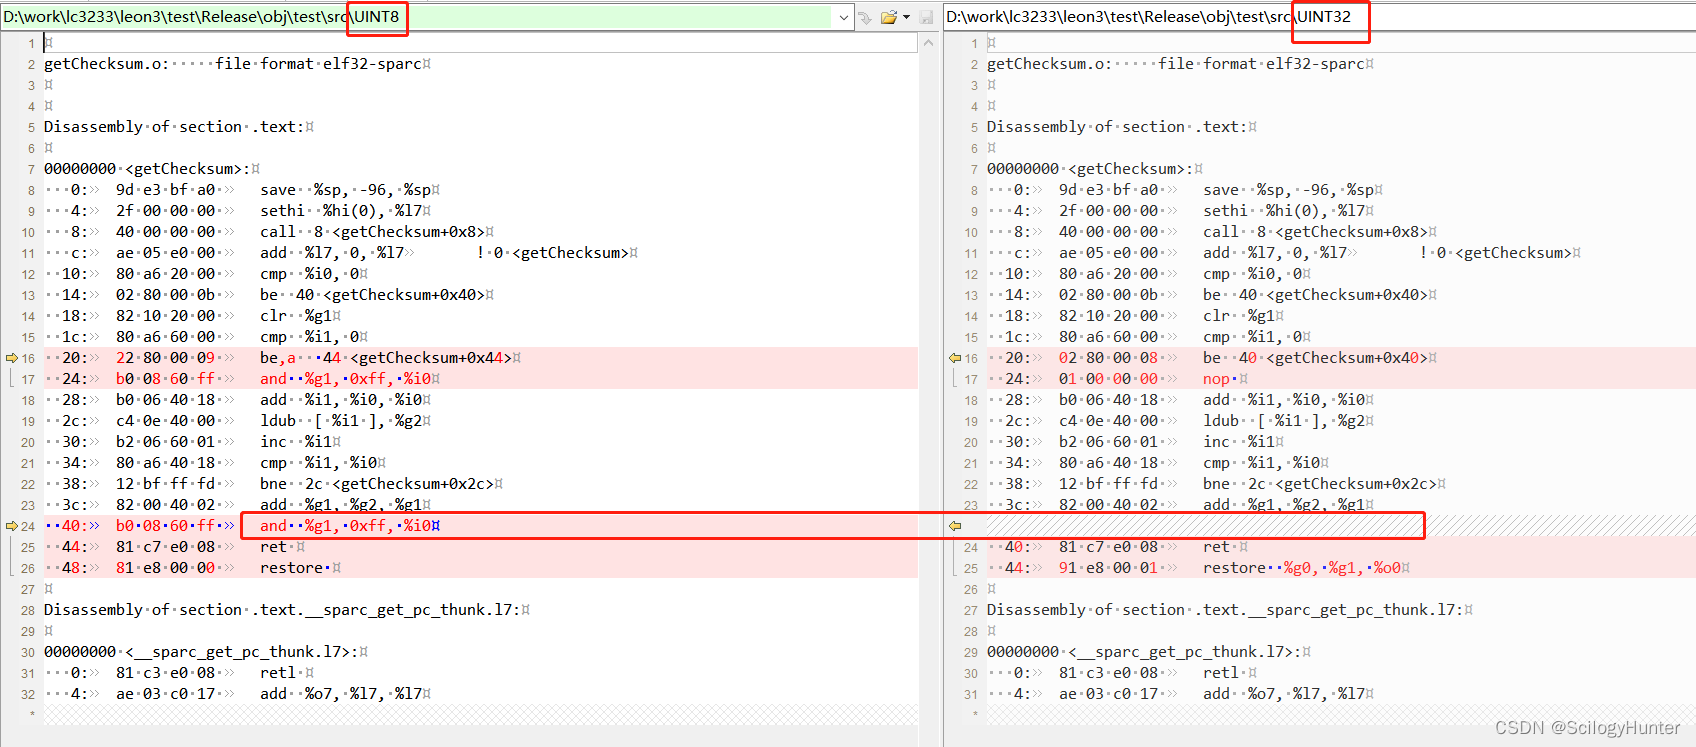1696x747 pixels.
Task: Click left 'clr %g1' instruction line
Action: click(x=300, y=316)
